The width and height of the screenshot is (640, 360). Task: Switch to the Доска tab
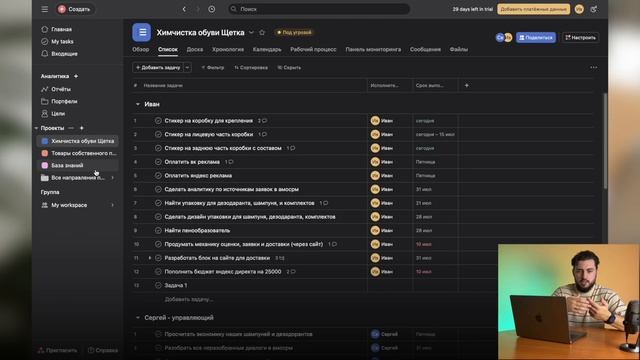[195, 49]
